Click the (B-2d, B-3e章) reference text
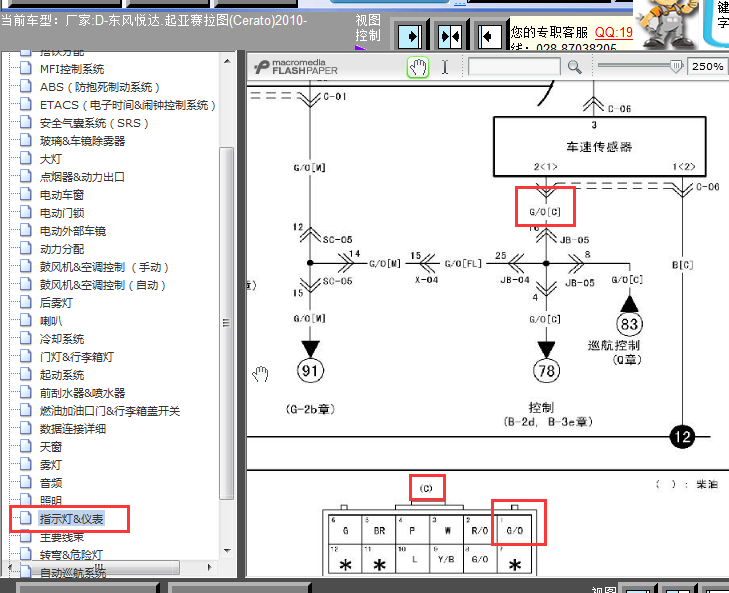 tap(549, 422)
